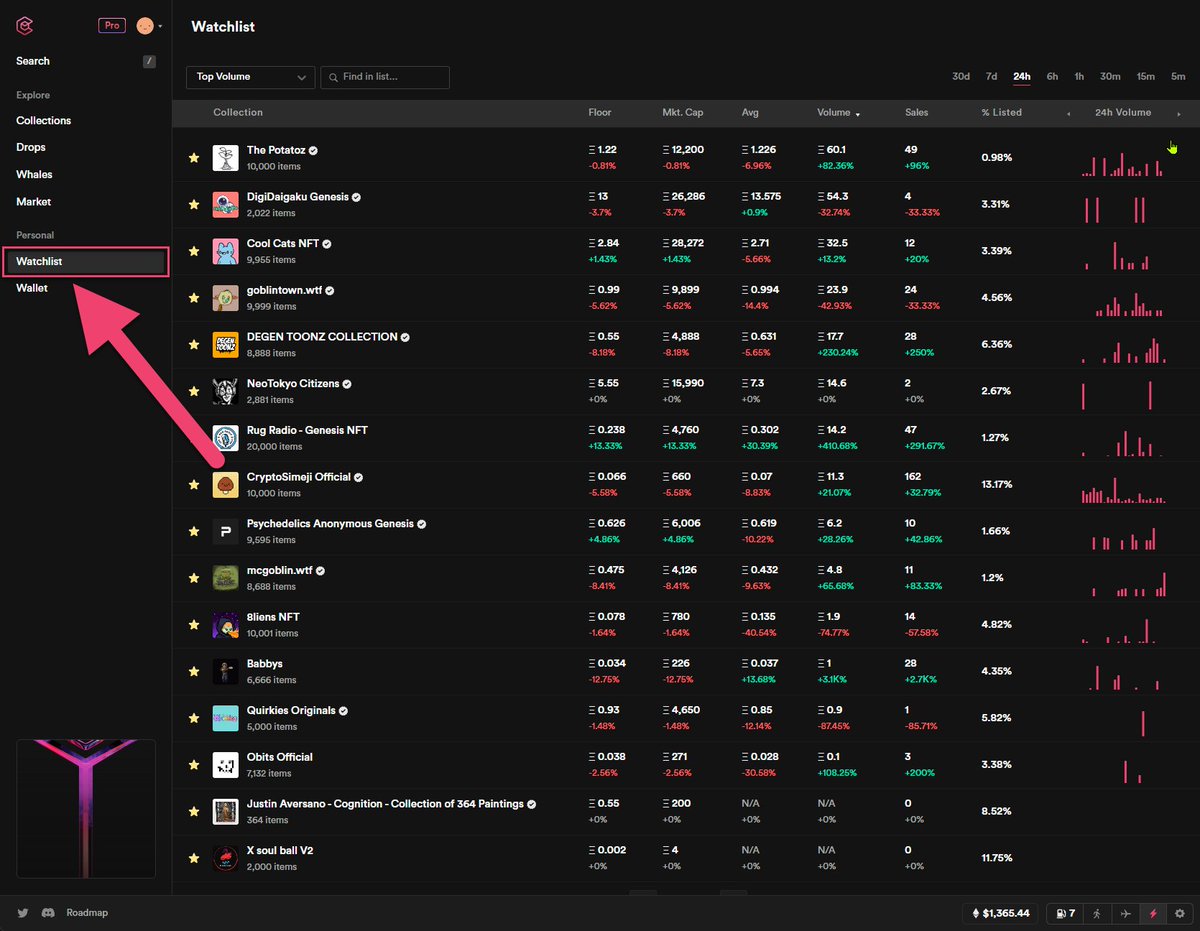This screenshot has height=931, width=1200.
Task: Sort by the % Listed column header
Action: [1002, 113]
